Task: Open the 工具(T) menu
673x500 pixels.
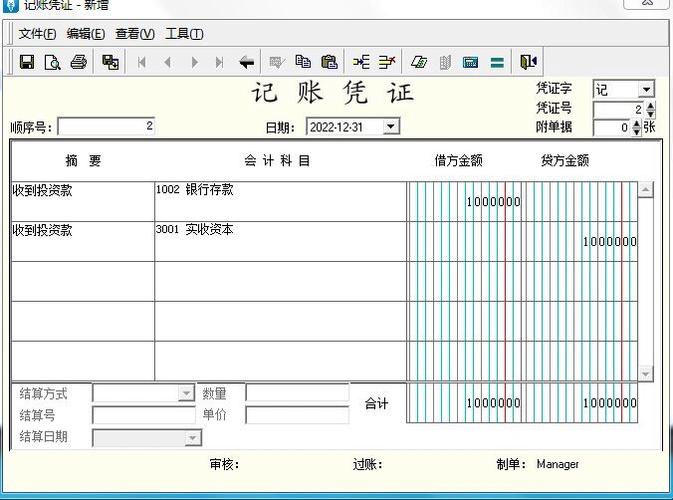Action: (x=184, y=33)
